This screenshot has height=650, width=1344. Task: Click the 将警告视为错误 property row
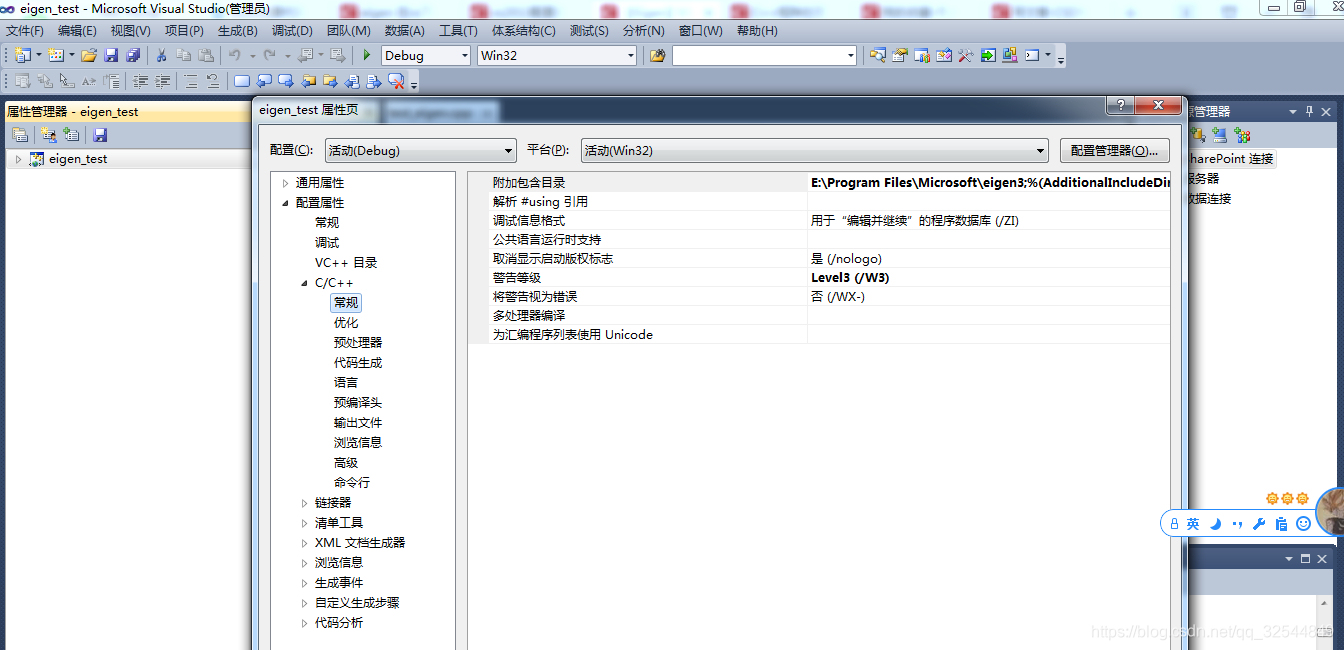click(829, 296)
